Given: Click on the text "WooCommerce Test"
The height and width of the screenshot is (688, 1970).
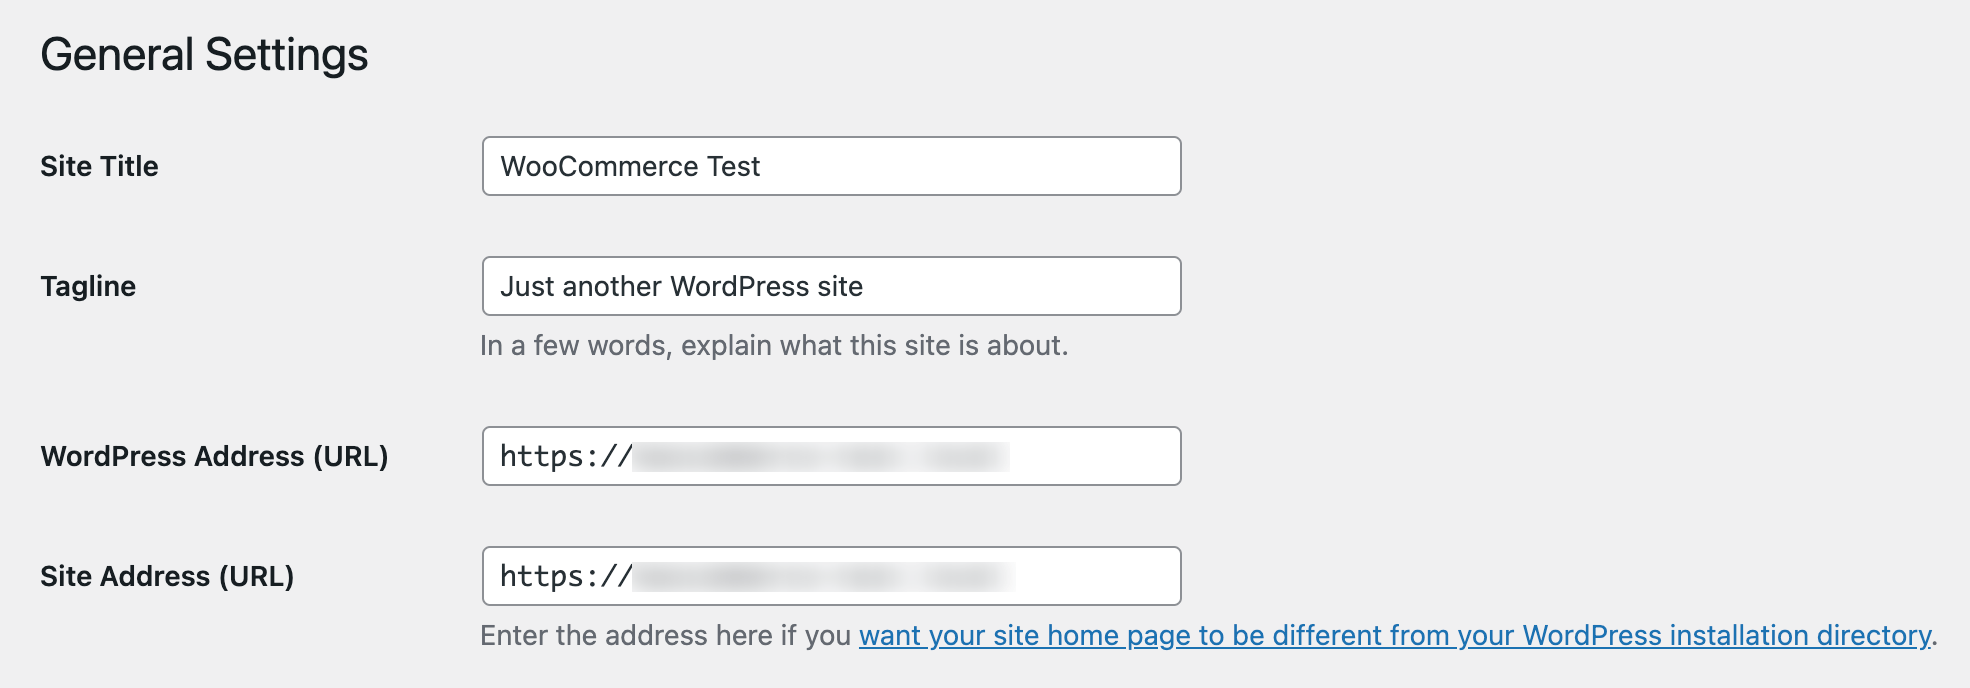Looking at the screenshot, I should (x=629, y=166).
